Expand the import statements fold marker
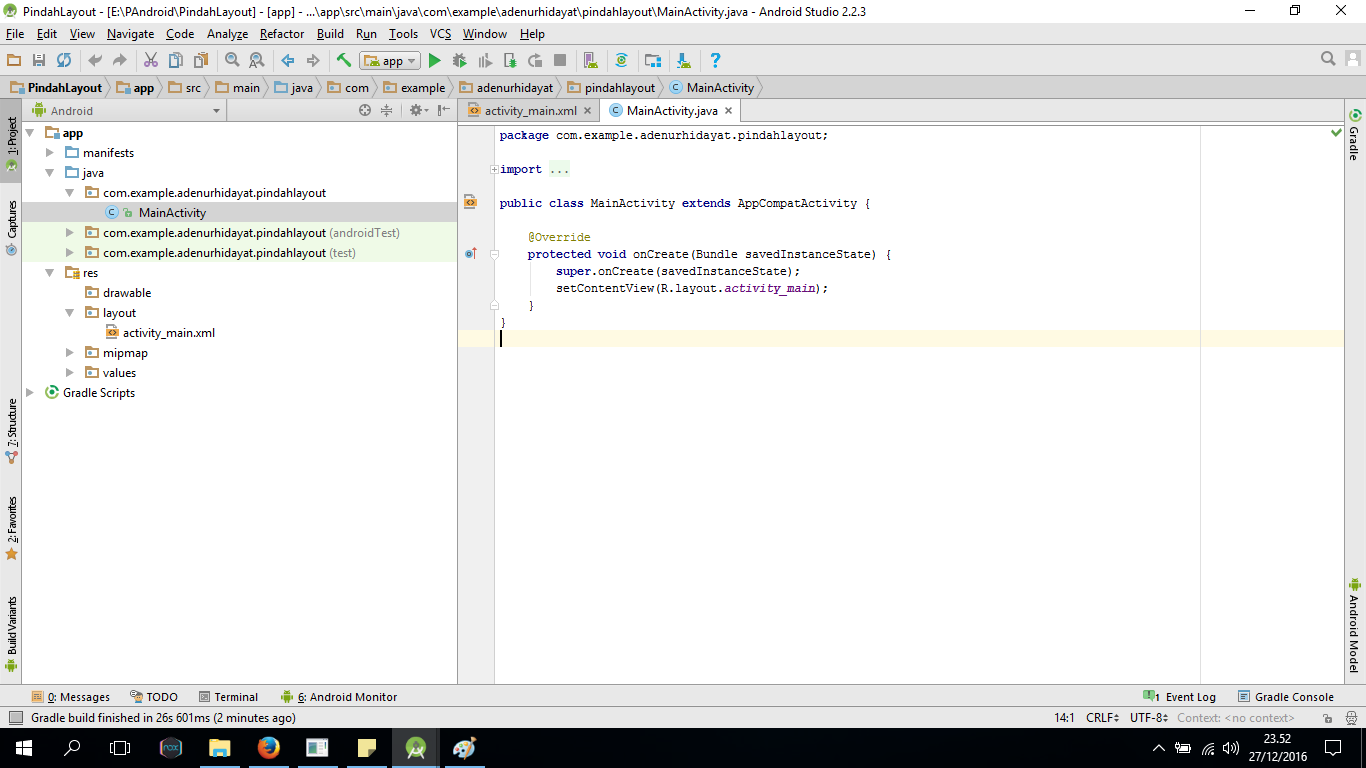The width and height of the screenshot is (1366, 768). (x=494, y=170)
